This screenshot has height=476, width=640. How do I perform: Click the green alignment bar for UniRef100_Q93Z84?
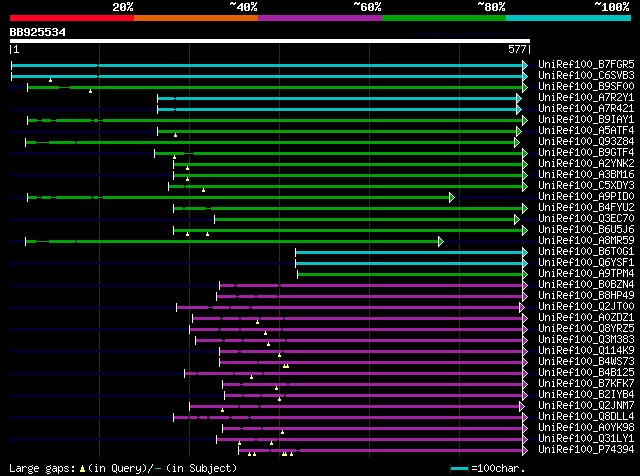[272, 142]
